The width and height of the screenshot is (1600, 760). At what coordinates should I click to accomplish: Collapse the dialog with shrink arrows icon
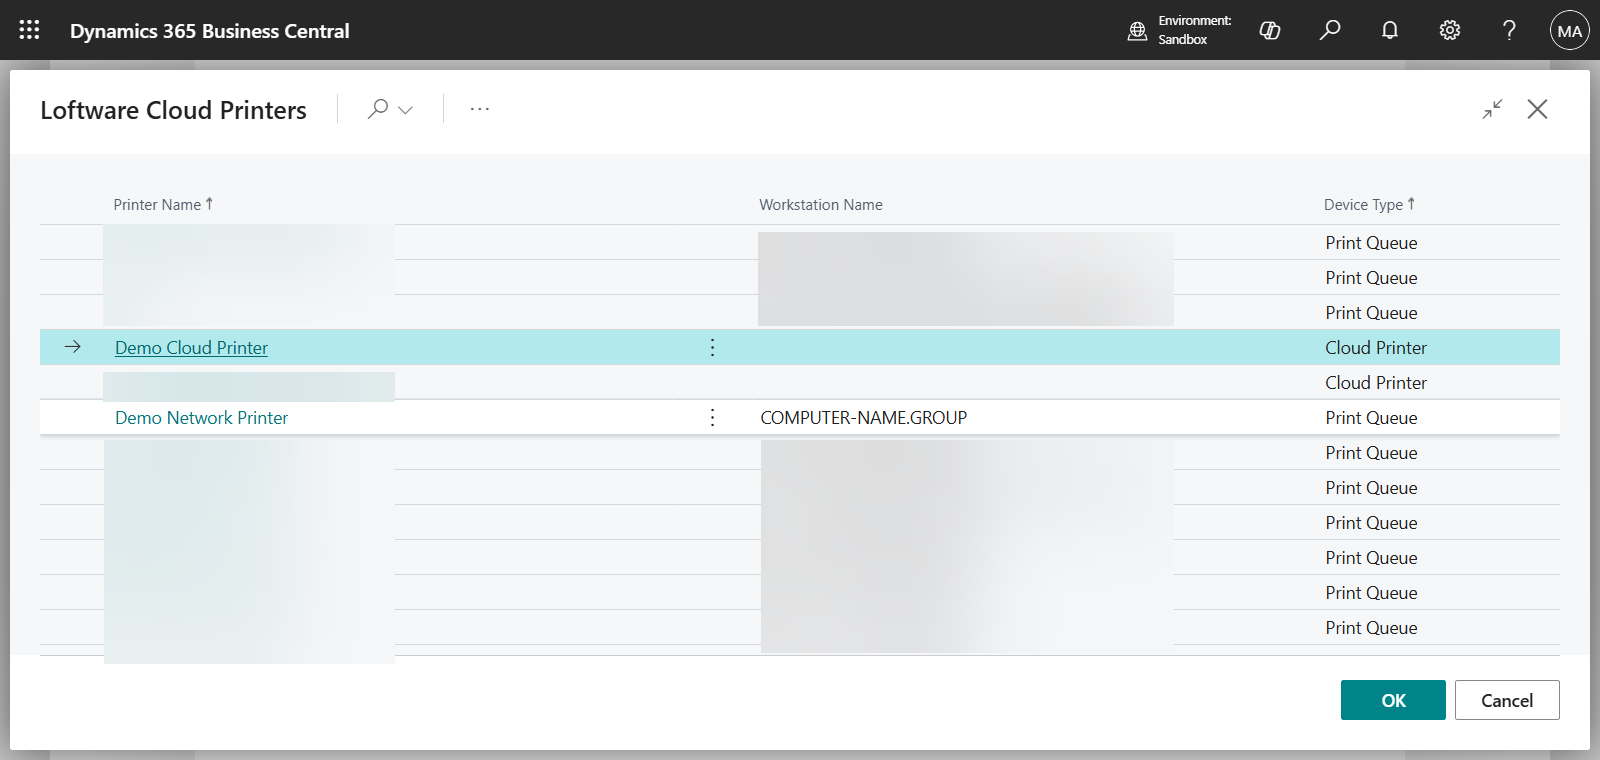point(1493,109)
